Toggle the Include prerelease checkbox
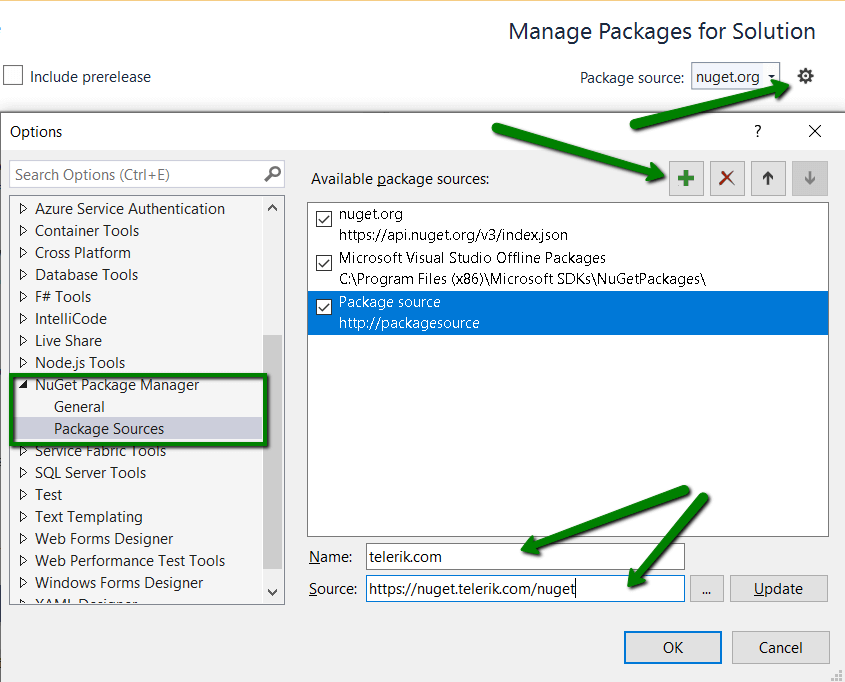 pos(13,76)
